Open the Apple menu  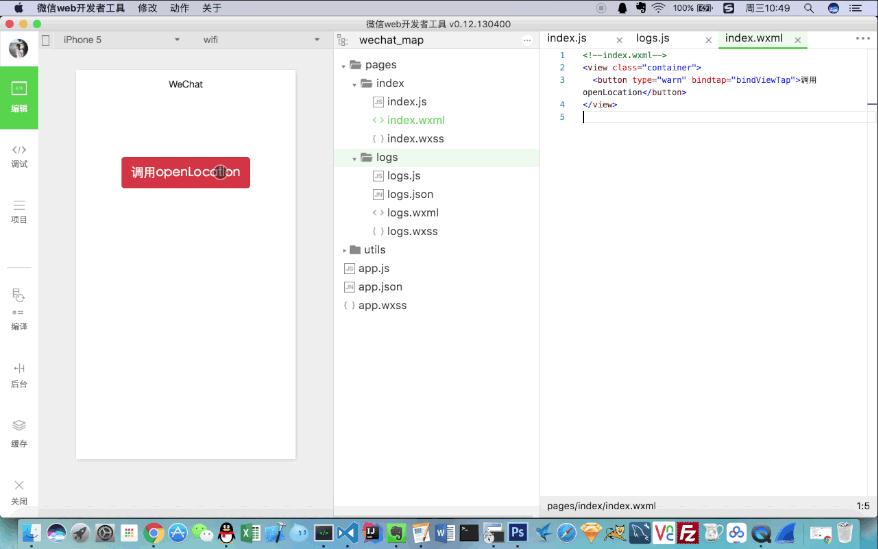point(18,8)
